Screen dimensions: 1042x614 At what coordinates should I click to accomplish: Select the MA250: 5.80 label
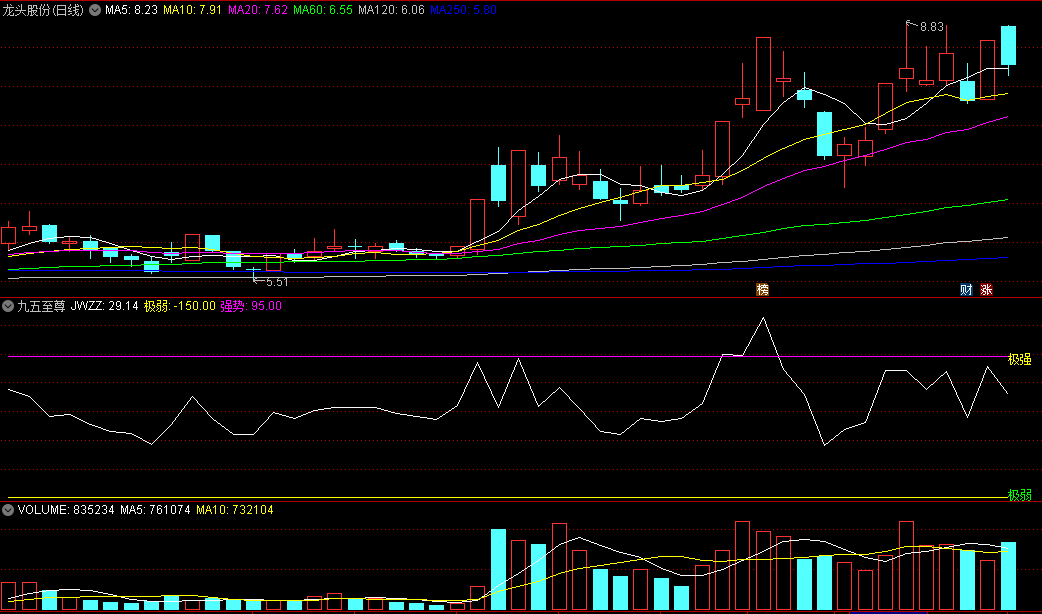463,10
